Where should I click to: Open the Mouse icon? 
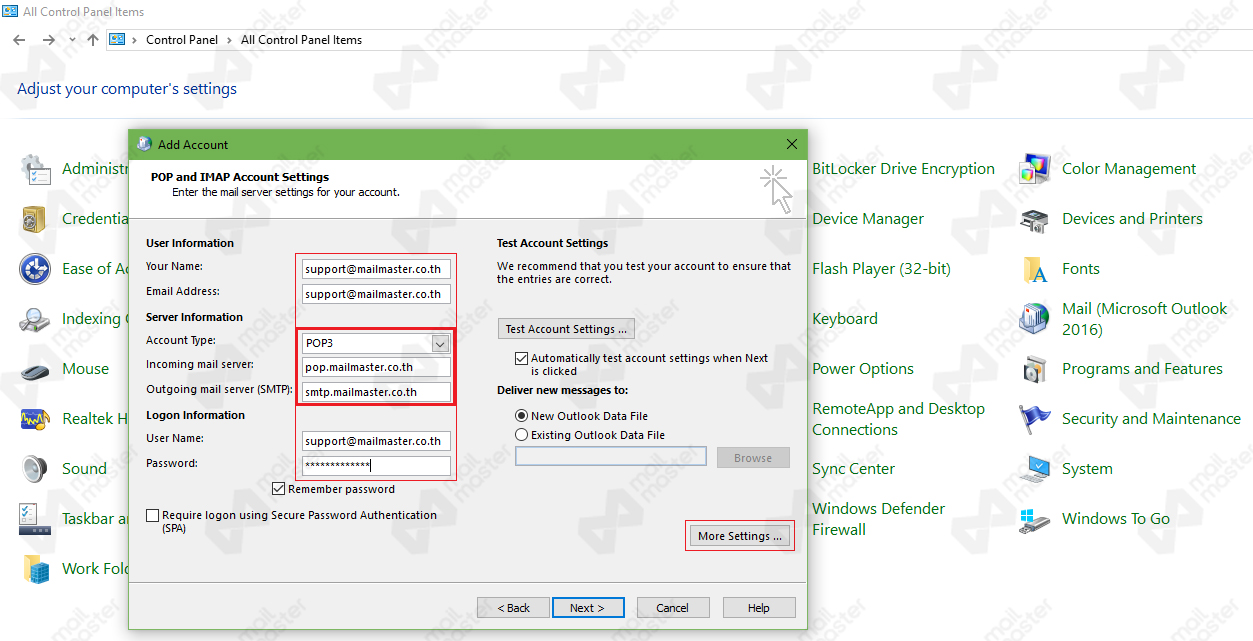35,369
